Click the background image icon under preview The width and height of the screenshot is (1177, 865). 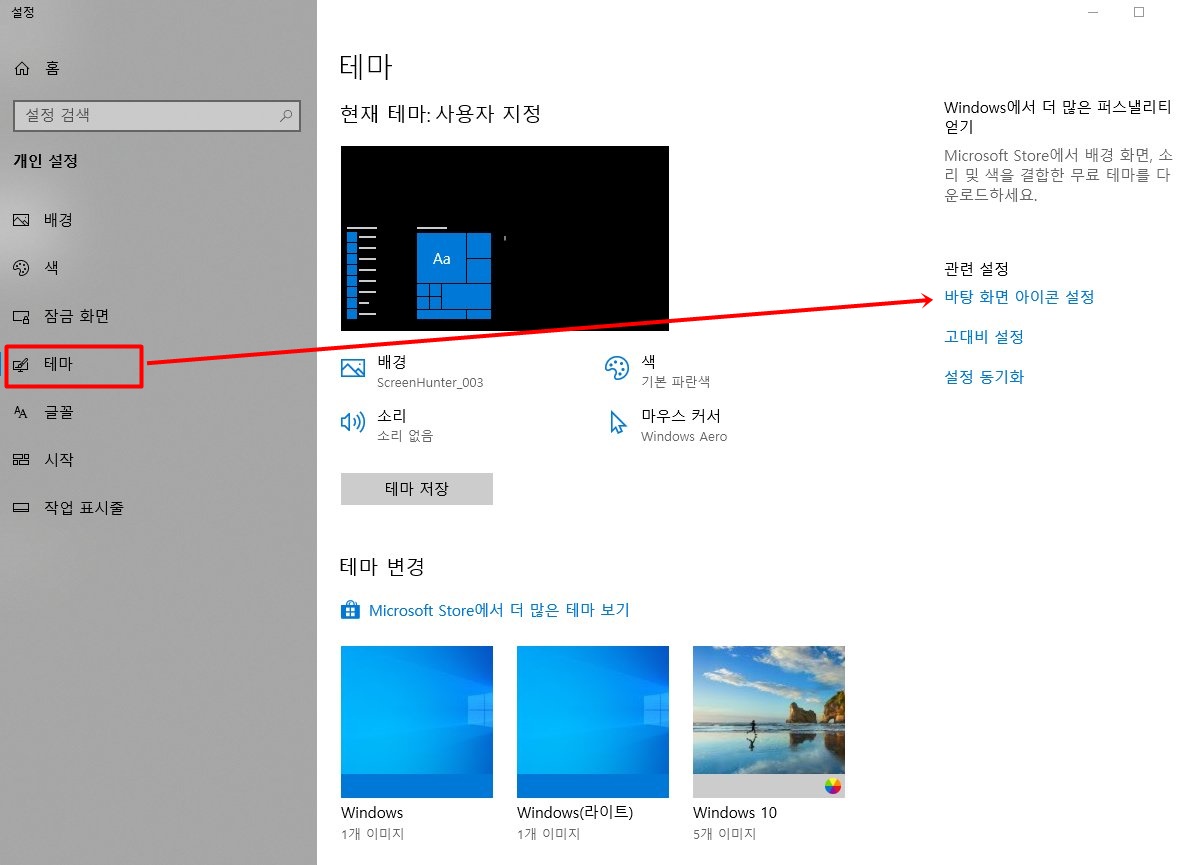point(353,368)
